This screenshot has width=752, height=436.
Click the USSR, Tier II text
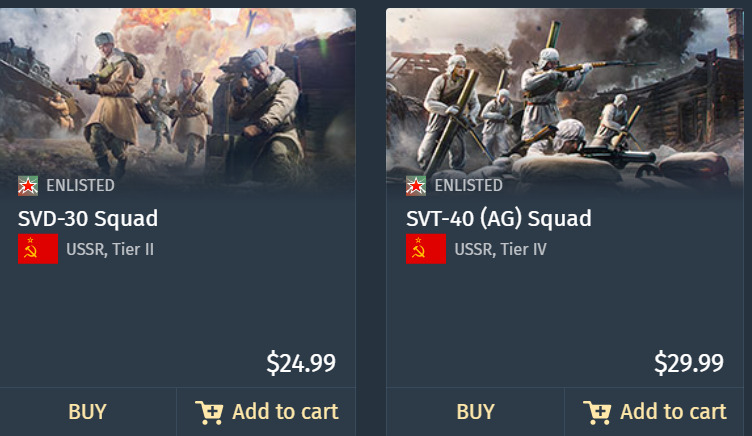[110, 249]
